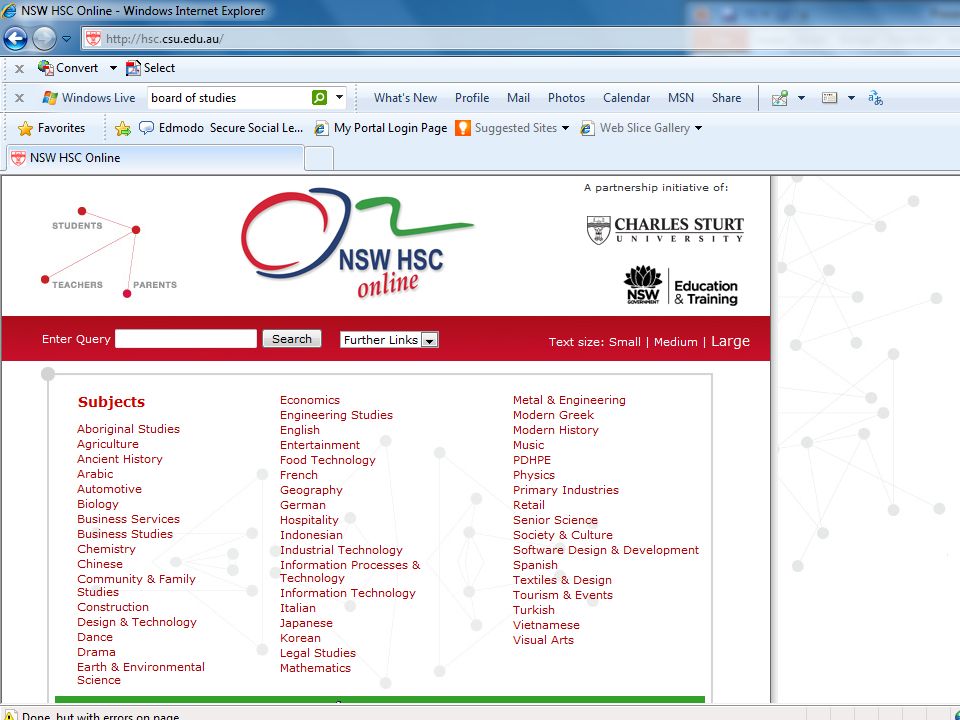Open Profile on the Live toolbar
The image size is (960, 720).
tap(471, 98)
